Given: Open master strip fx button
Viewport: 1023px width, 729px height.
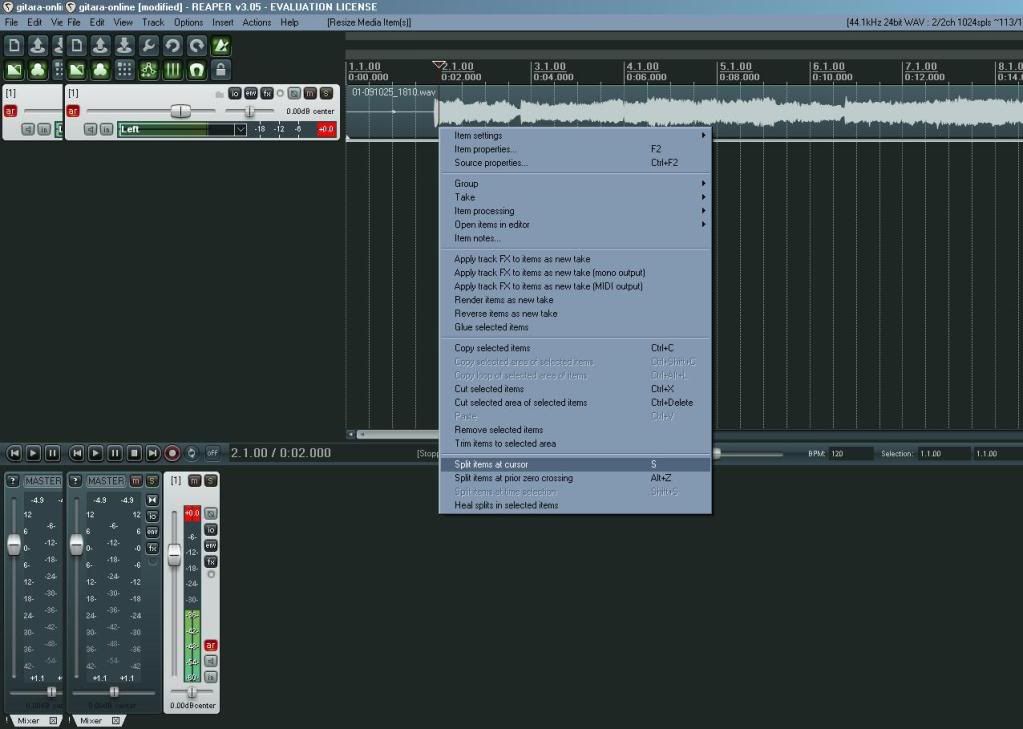Looking at the screenshot, I should pyautogui.click(x=152, y=548).
